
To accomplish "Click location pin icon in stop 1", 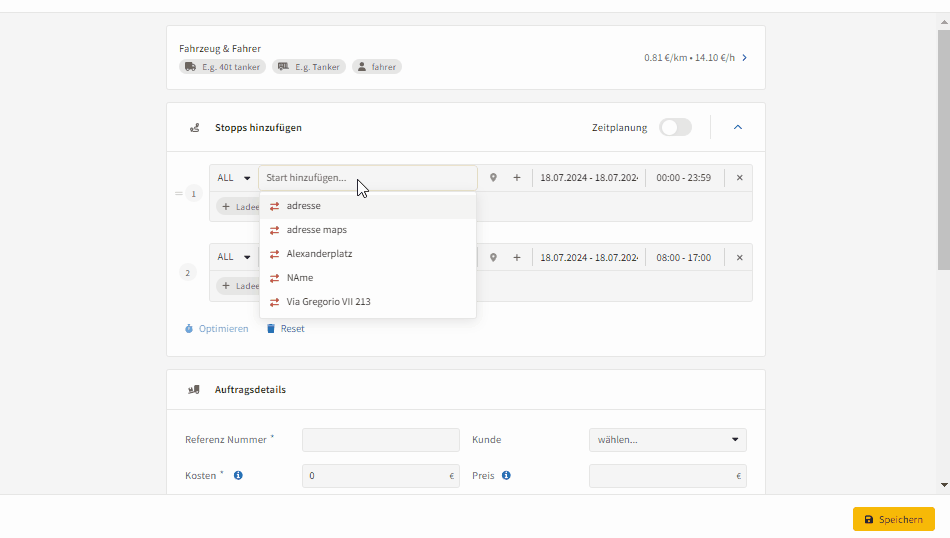I will click(493, 178).
